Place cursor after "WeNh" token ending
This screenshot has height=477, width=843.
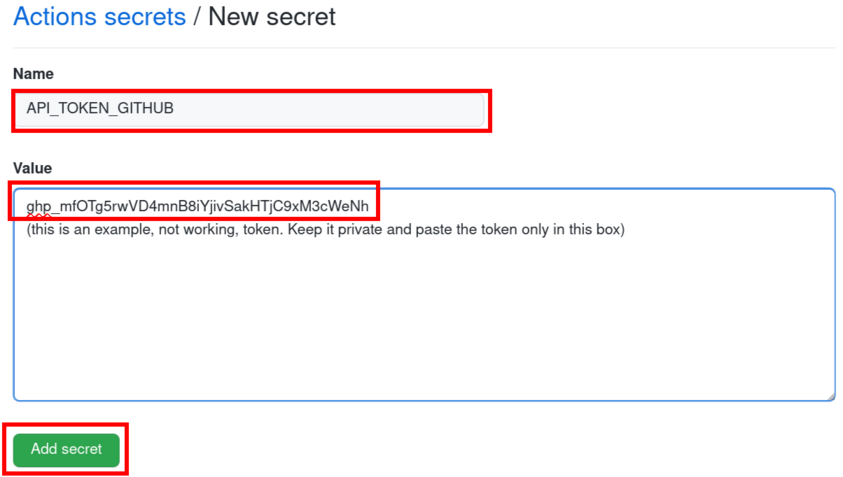[x=370, y=206]
